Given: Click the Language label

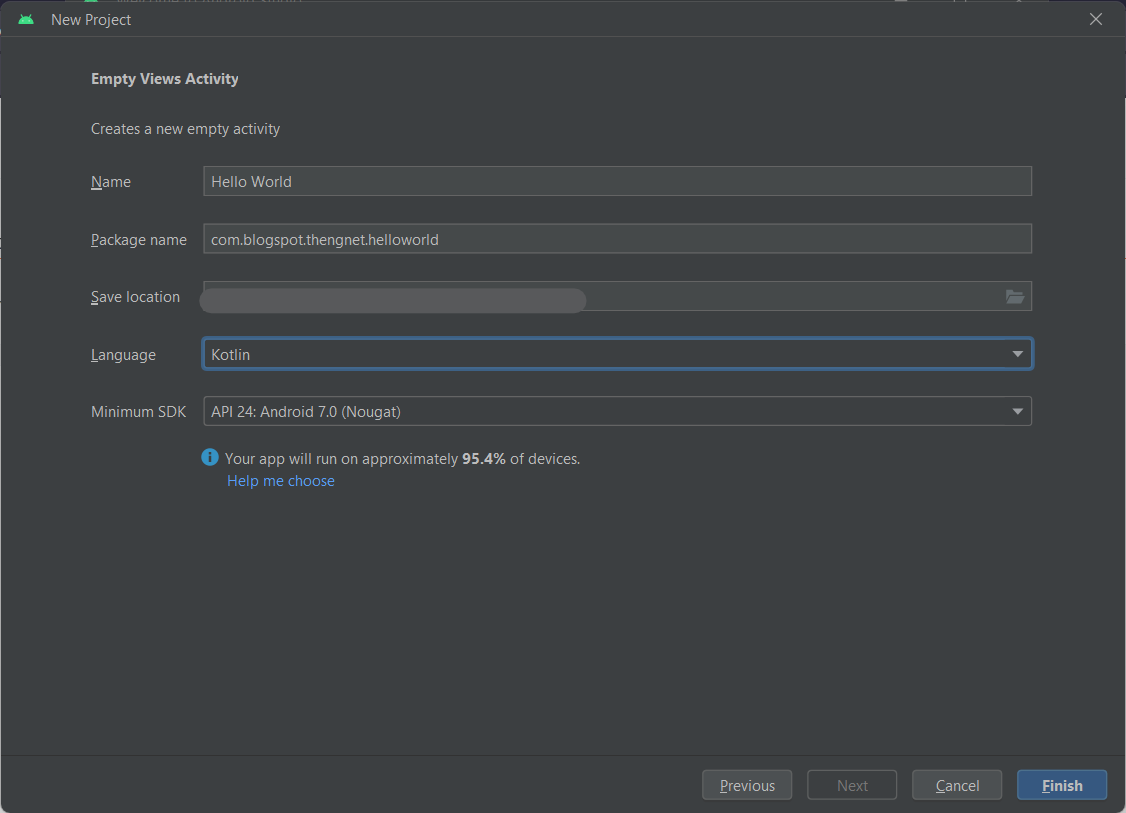Looking at the screenshot, I should click(123, 355).
